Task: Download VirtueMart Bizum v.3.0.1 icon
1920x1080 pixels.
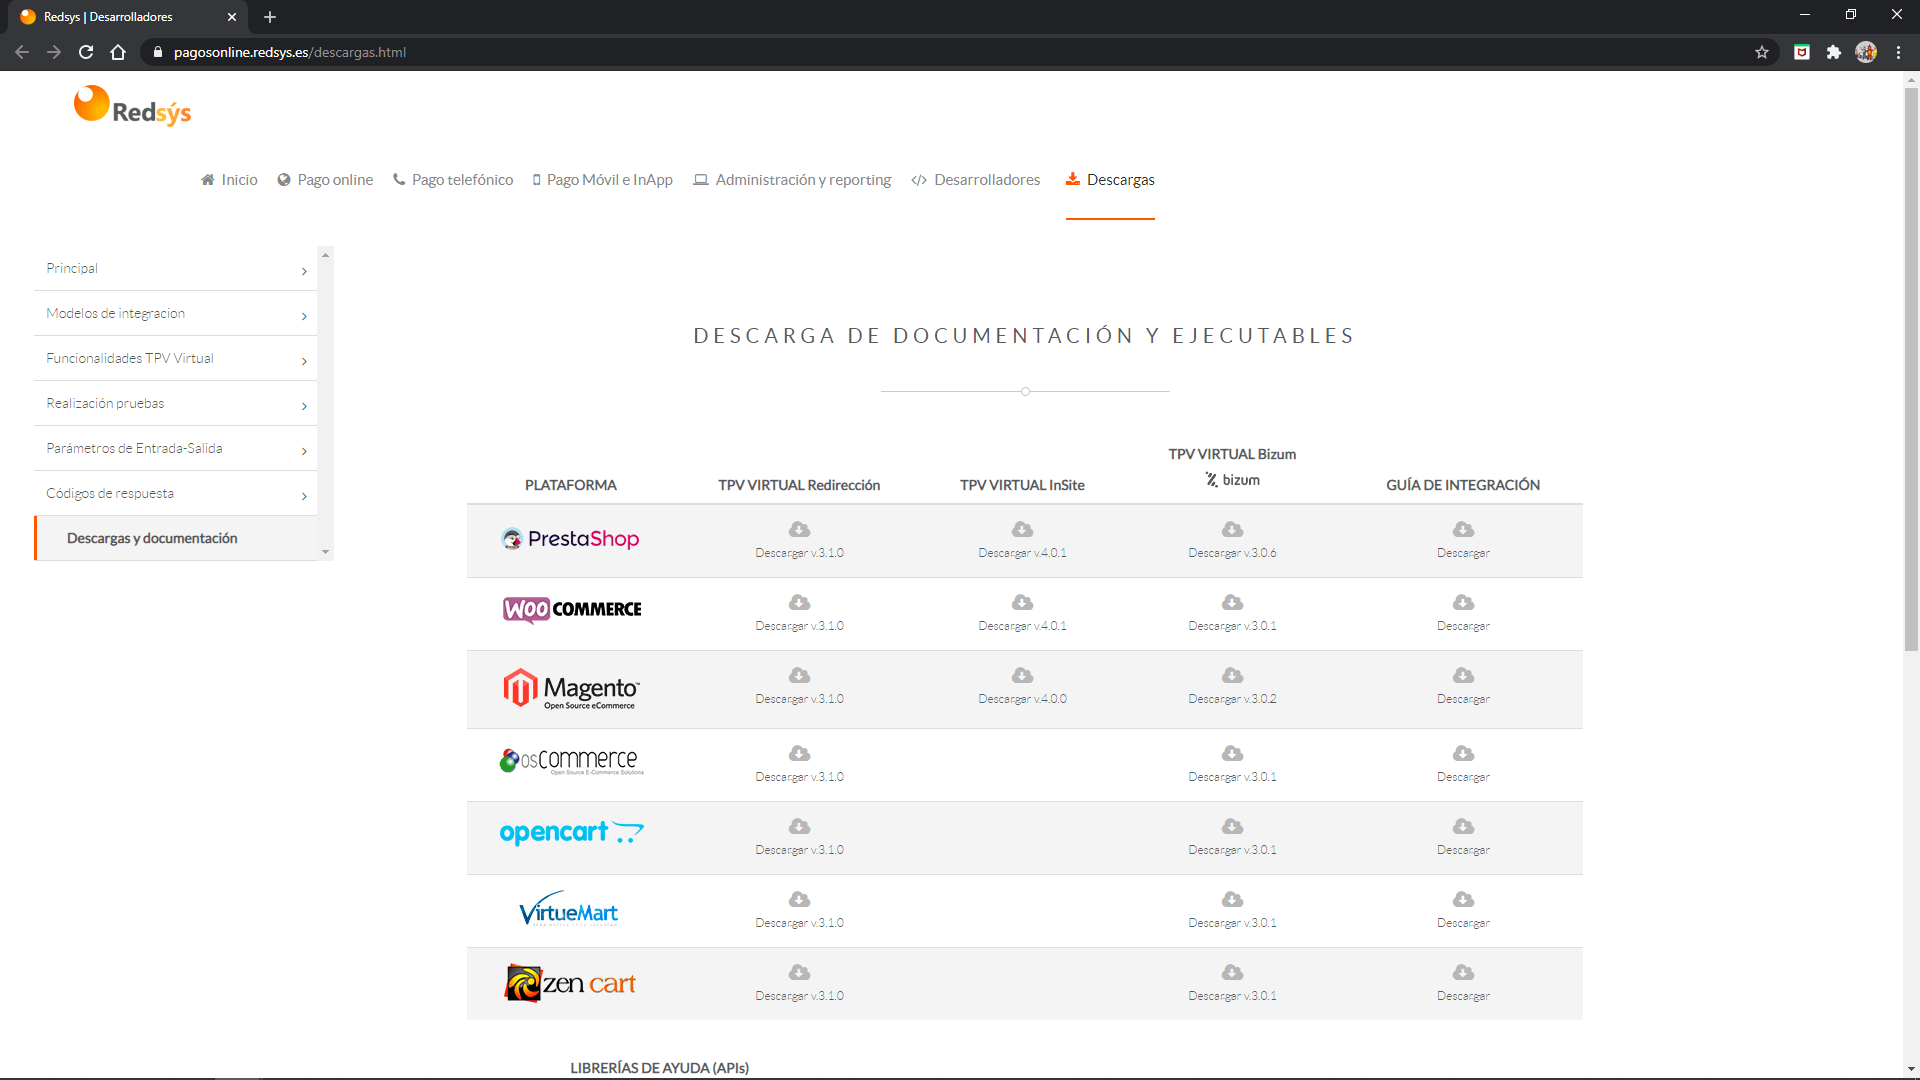Action: 1232,899
